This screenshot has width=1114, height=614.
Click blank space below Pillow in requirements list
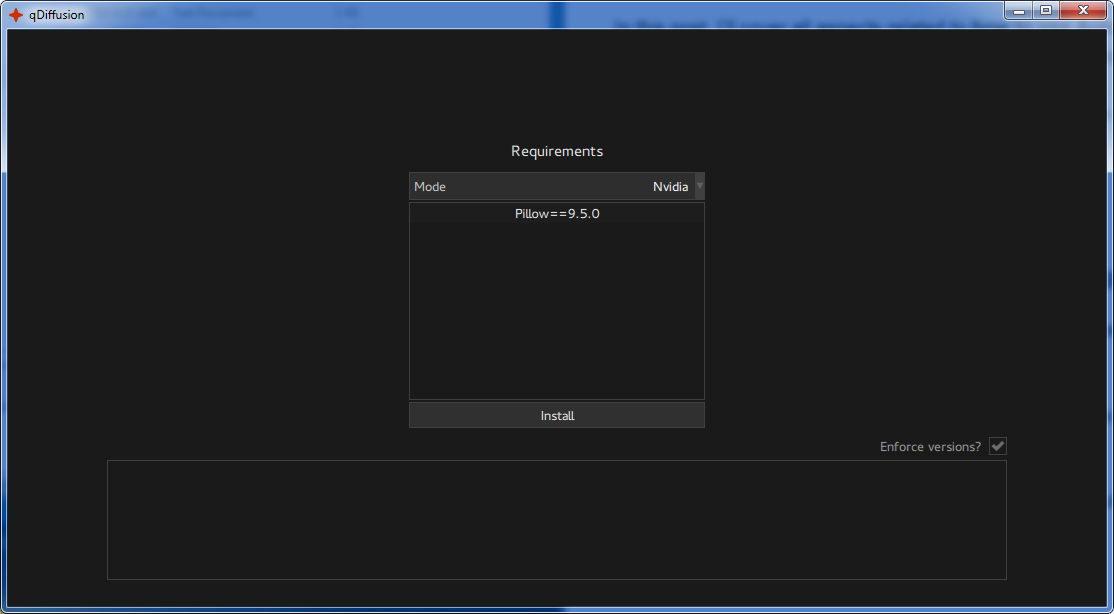557,310
